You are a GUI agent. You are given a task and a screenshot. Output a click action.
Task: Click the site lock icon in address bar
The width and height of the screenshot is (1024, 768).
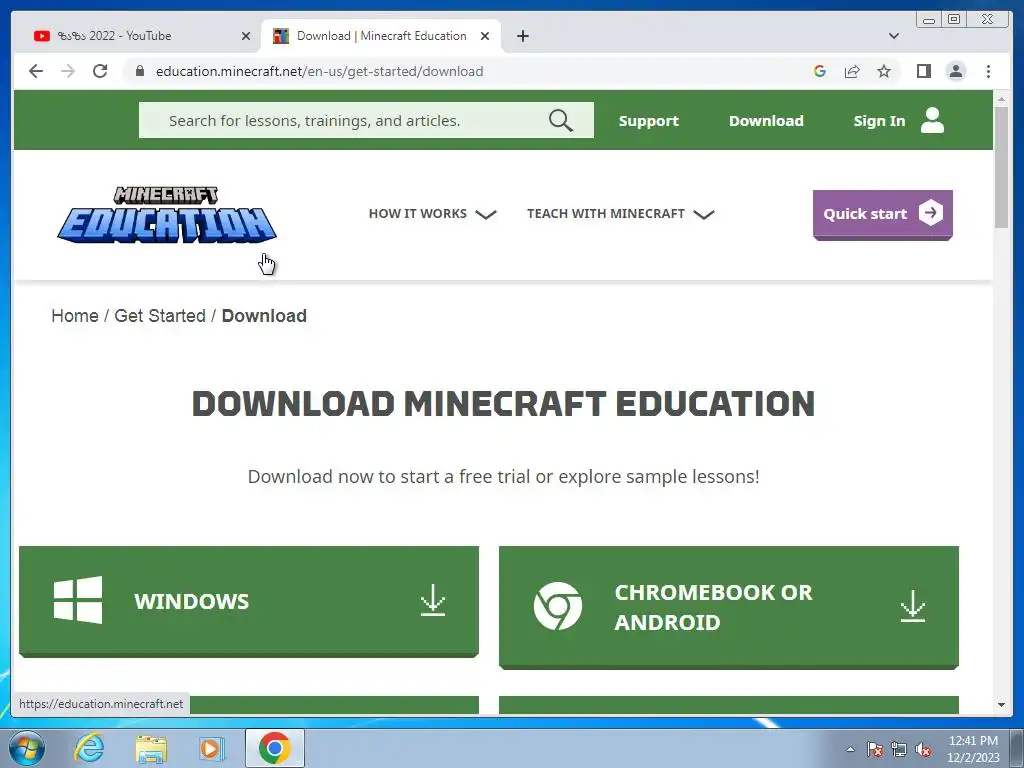point(139,71)
